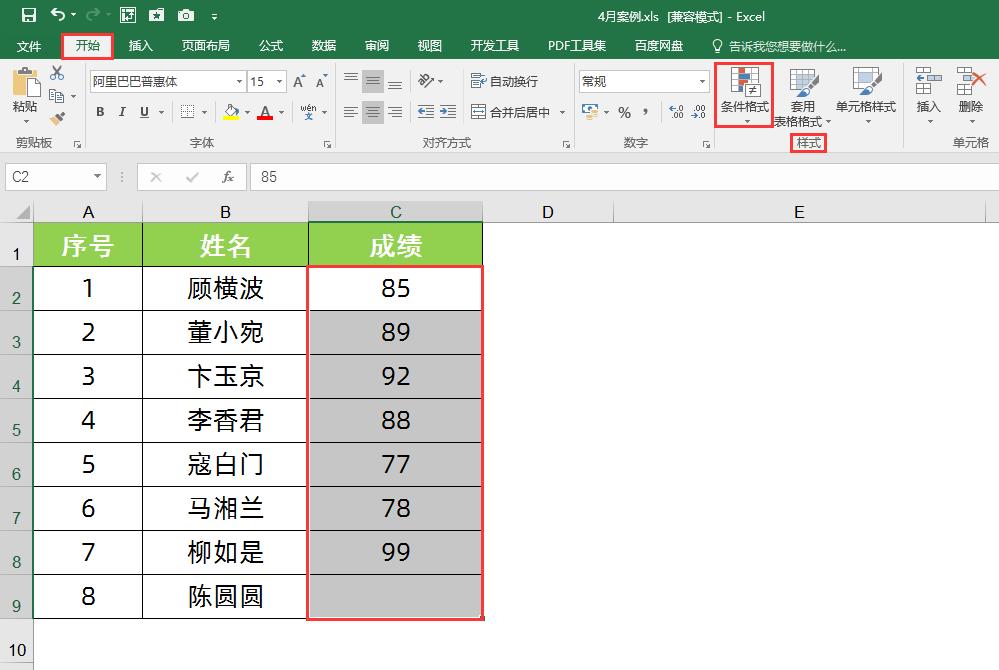Toggle underline formatting with U icon
Screen dimensions: 999x670
coord(144,112)
